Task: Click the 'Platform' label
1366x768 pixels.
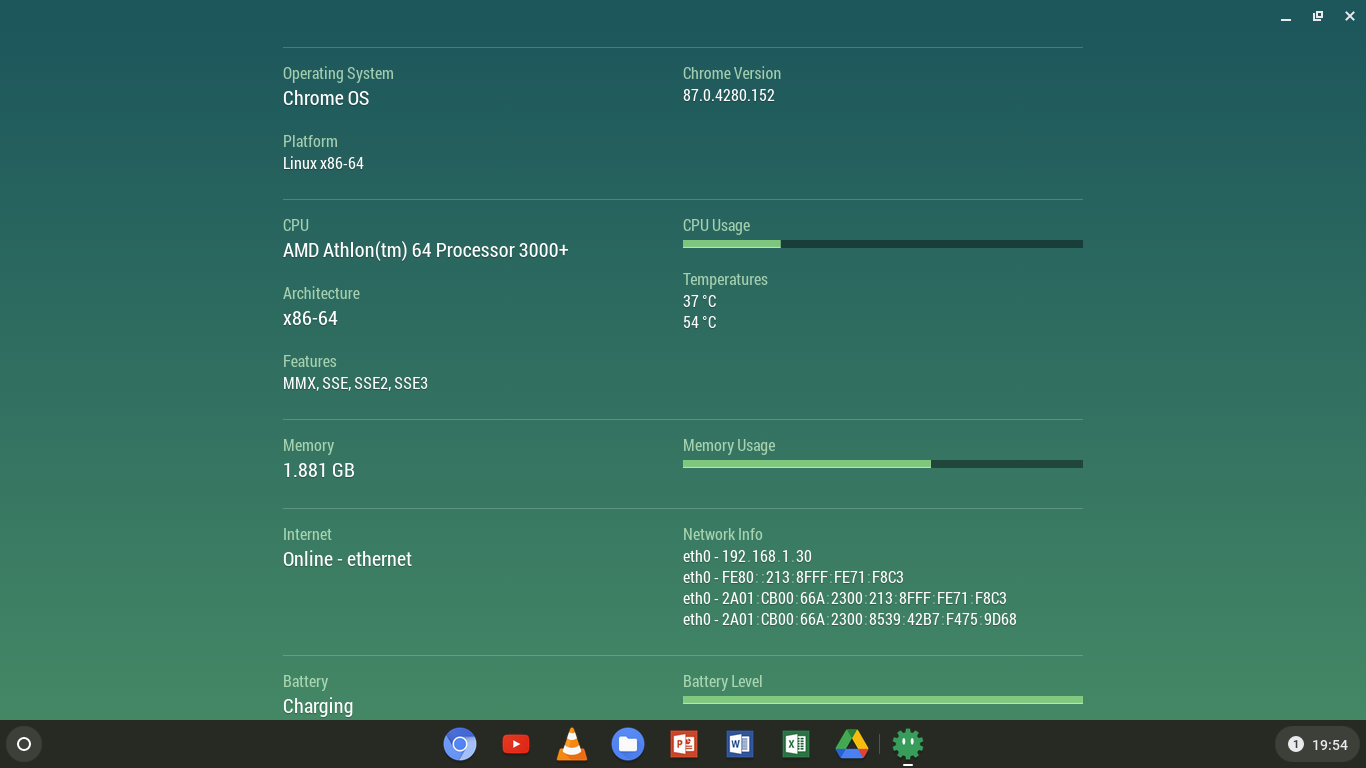Action: [310, 141]
